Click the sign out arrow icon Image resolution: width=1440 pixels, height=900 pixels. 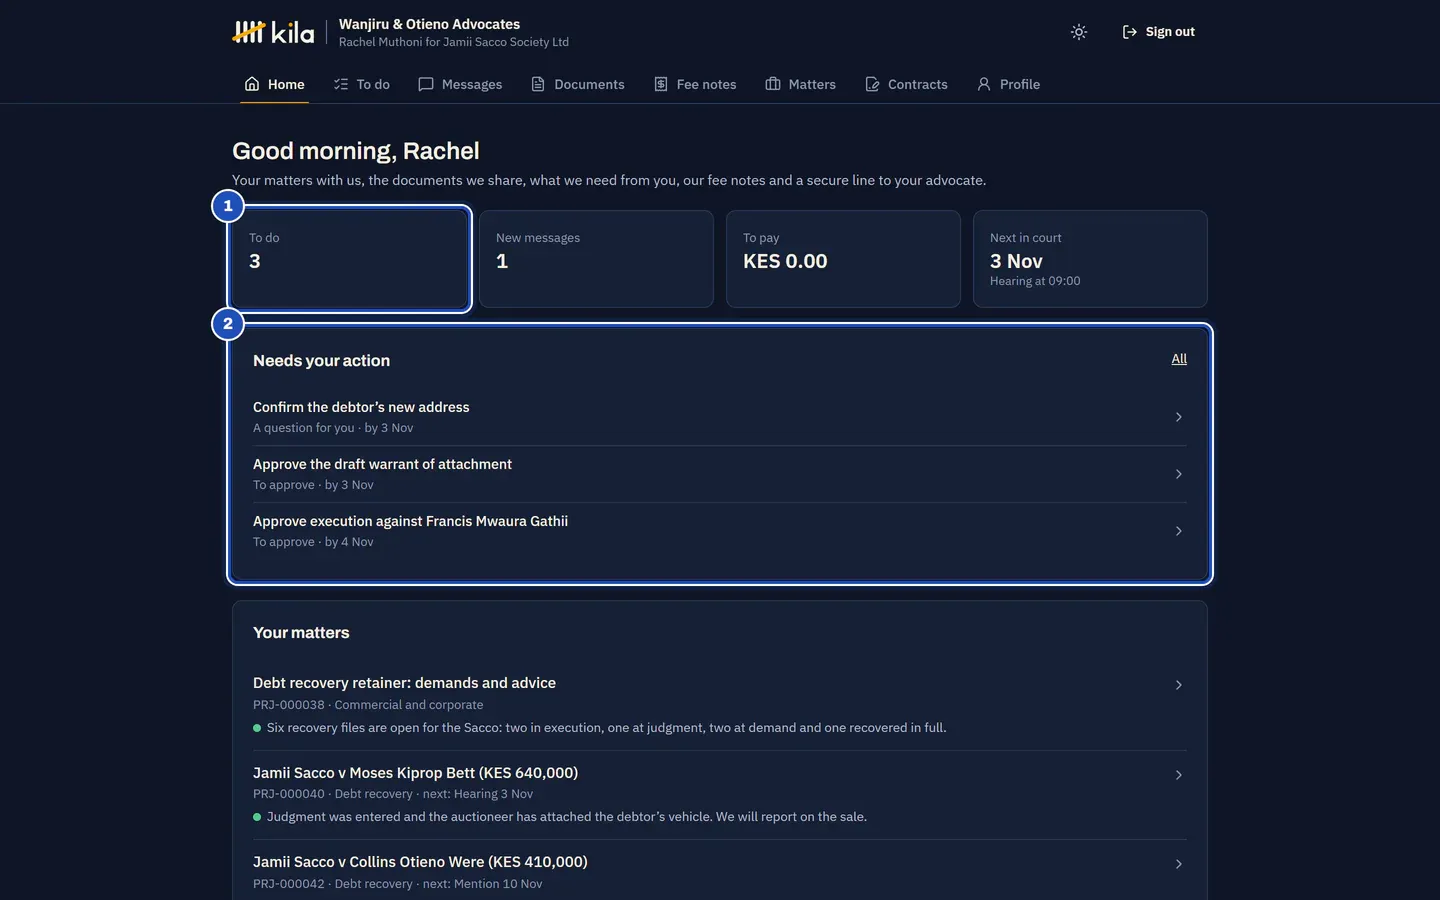coord(1130,32)
